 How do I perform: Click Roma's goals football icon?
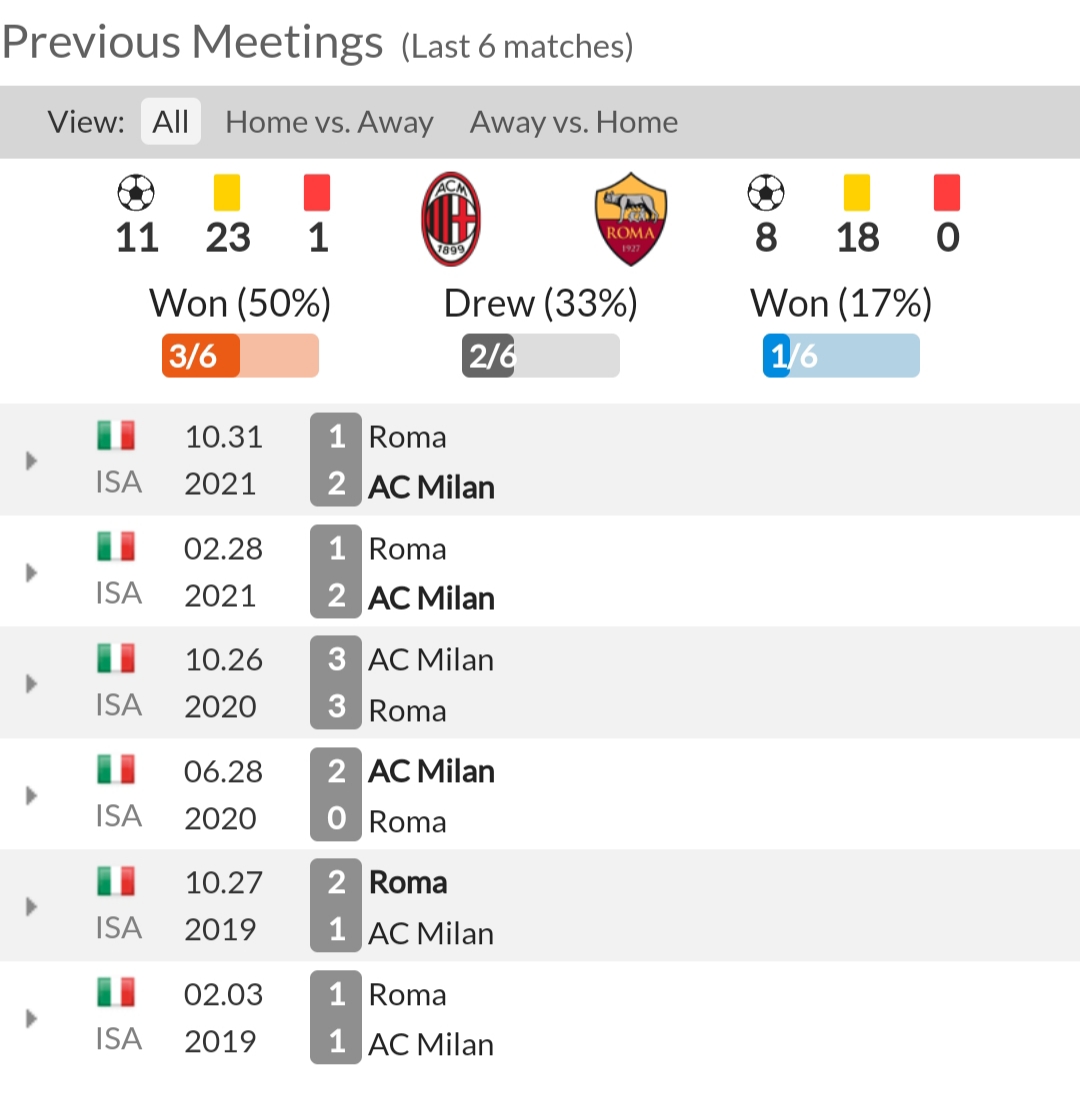tap(766, 193)
